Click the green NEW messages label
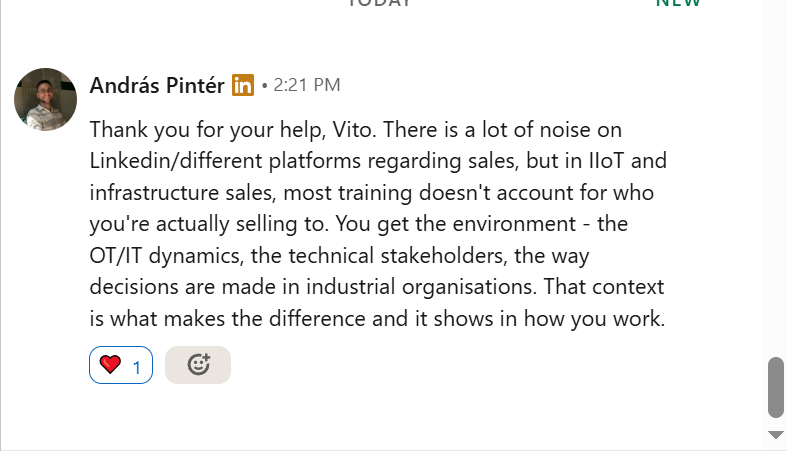 point(678,3)
